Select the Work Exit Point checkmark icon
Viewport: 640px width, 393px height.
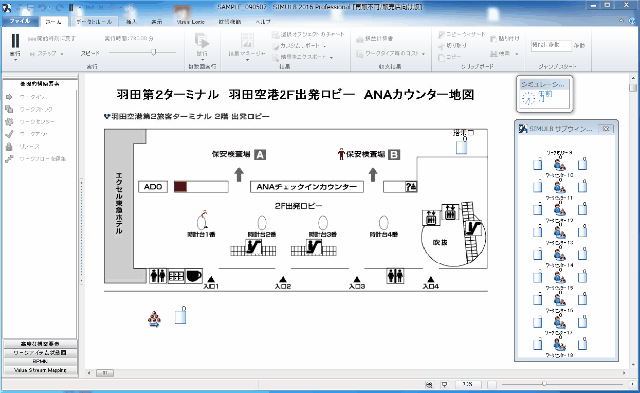click(x=9, y=134)
